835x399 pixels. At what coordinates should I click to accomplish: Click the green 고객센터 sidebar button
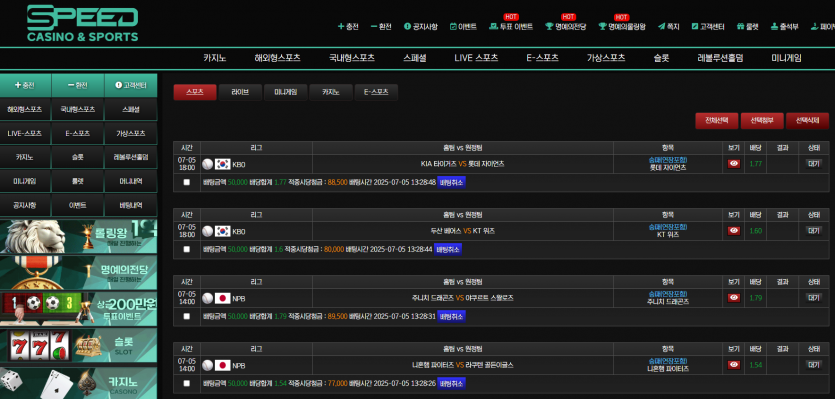[x=131, y=85]
